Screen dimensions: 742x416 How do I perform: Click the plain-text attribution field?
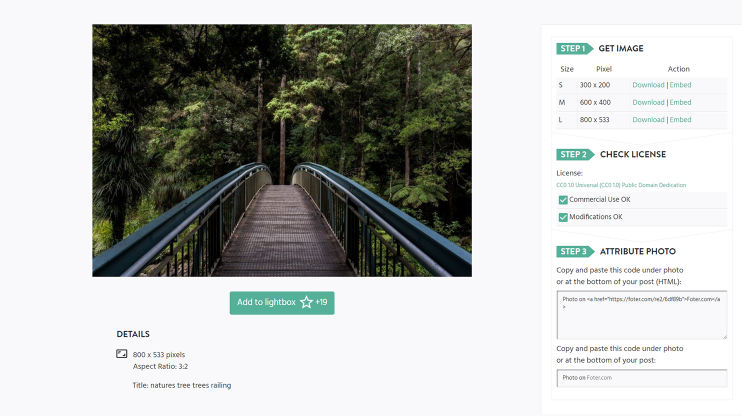pyautogui.click(x=642, y=378)
